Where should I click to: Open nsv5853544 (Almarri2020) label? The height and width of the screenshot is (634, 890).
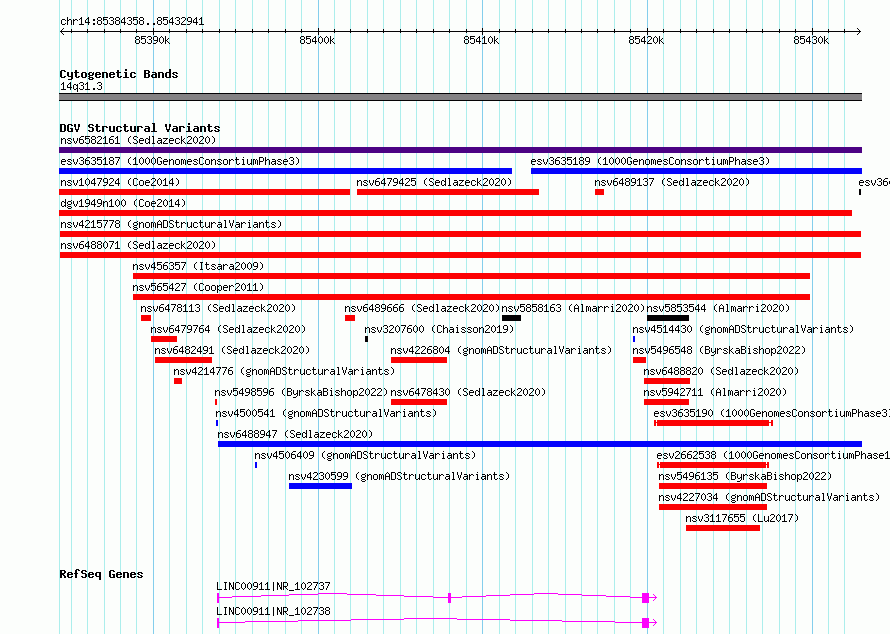(718, 308)
